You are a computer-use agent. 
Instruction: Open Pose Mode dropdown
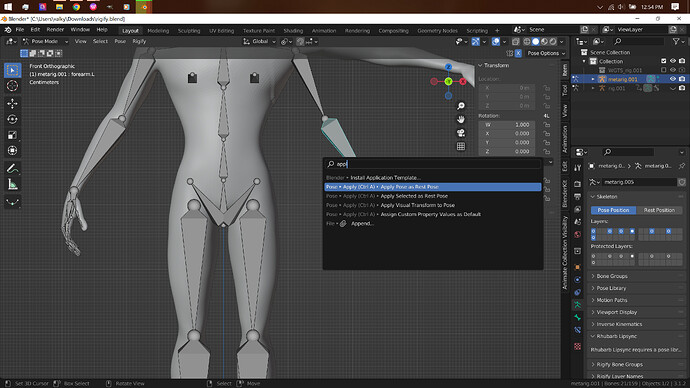(x=45, y=41)
